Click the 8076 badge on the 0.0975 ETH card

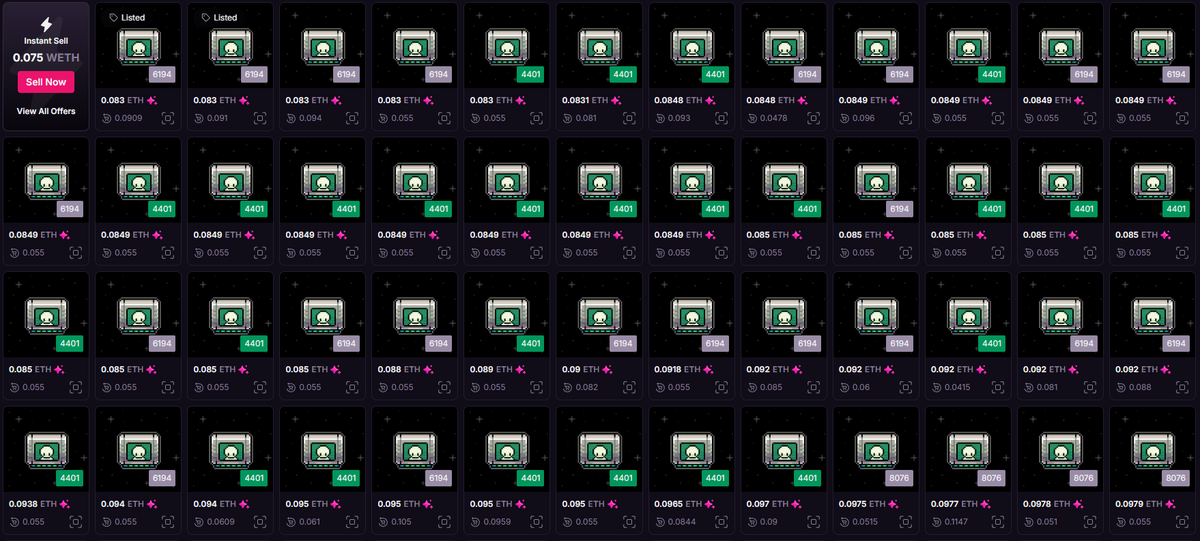tap(899, 478)
